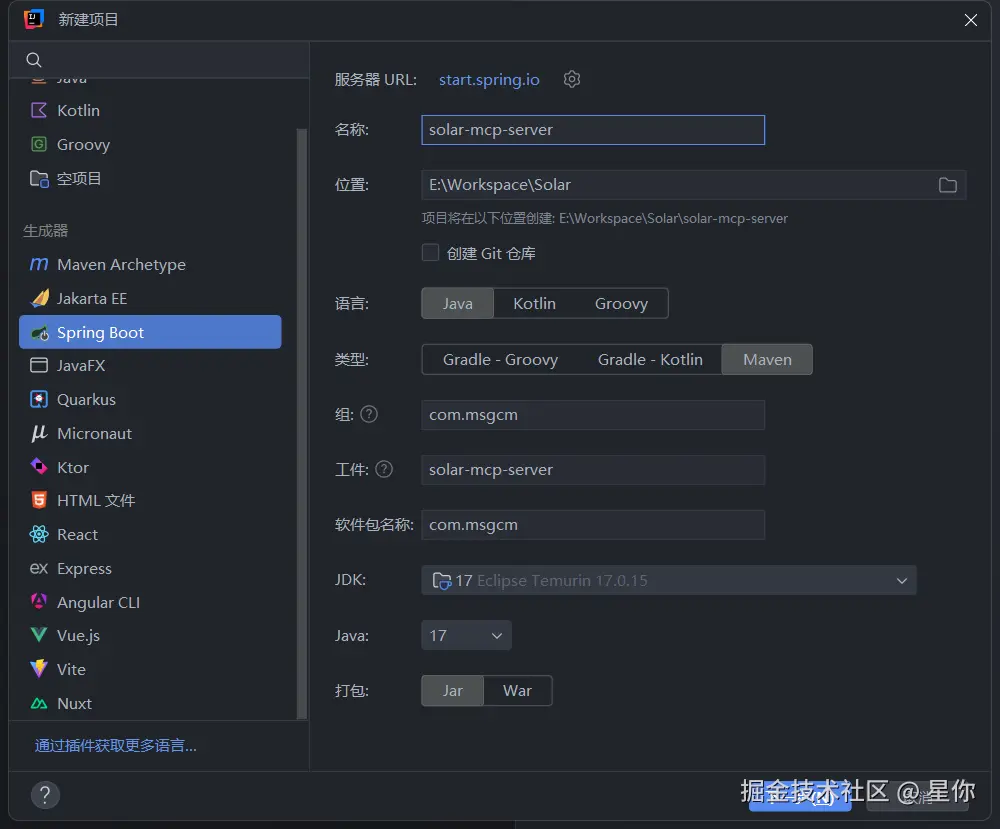
Task: Click the left panel scrollbar
Action: coord(302,424)
